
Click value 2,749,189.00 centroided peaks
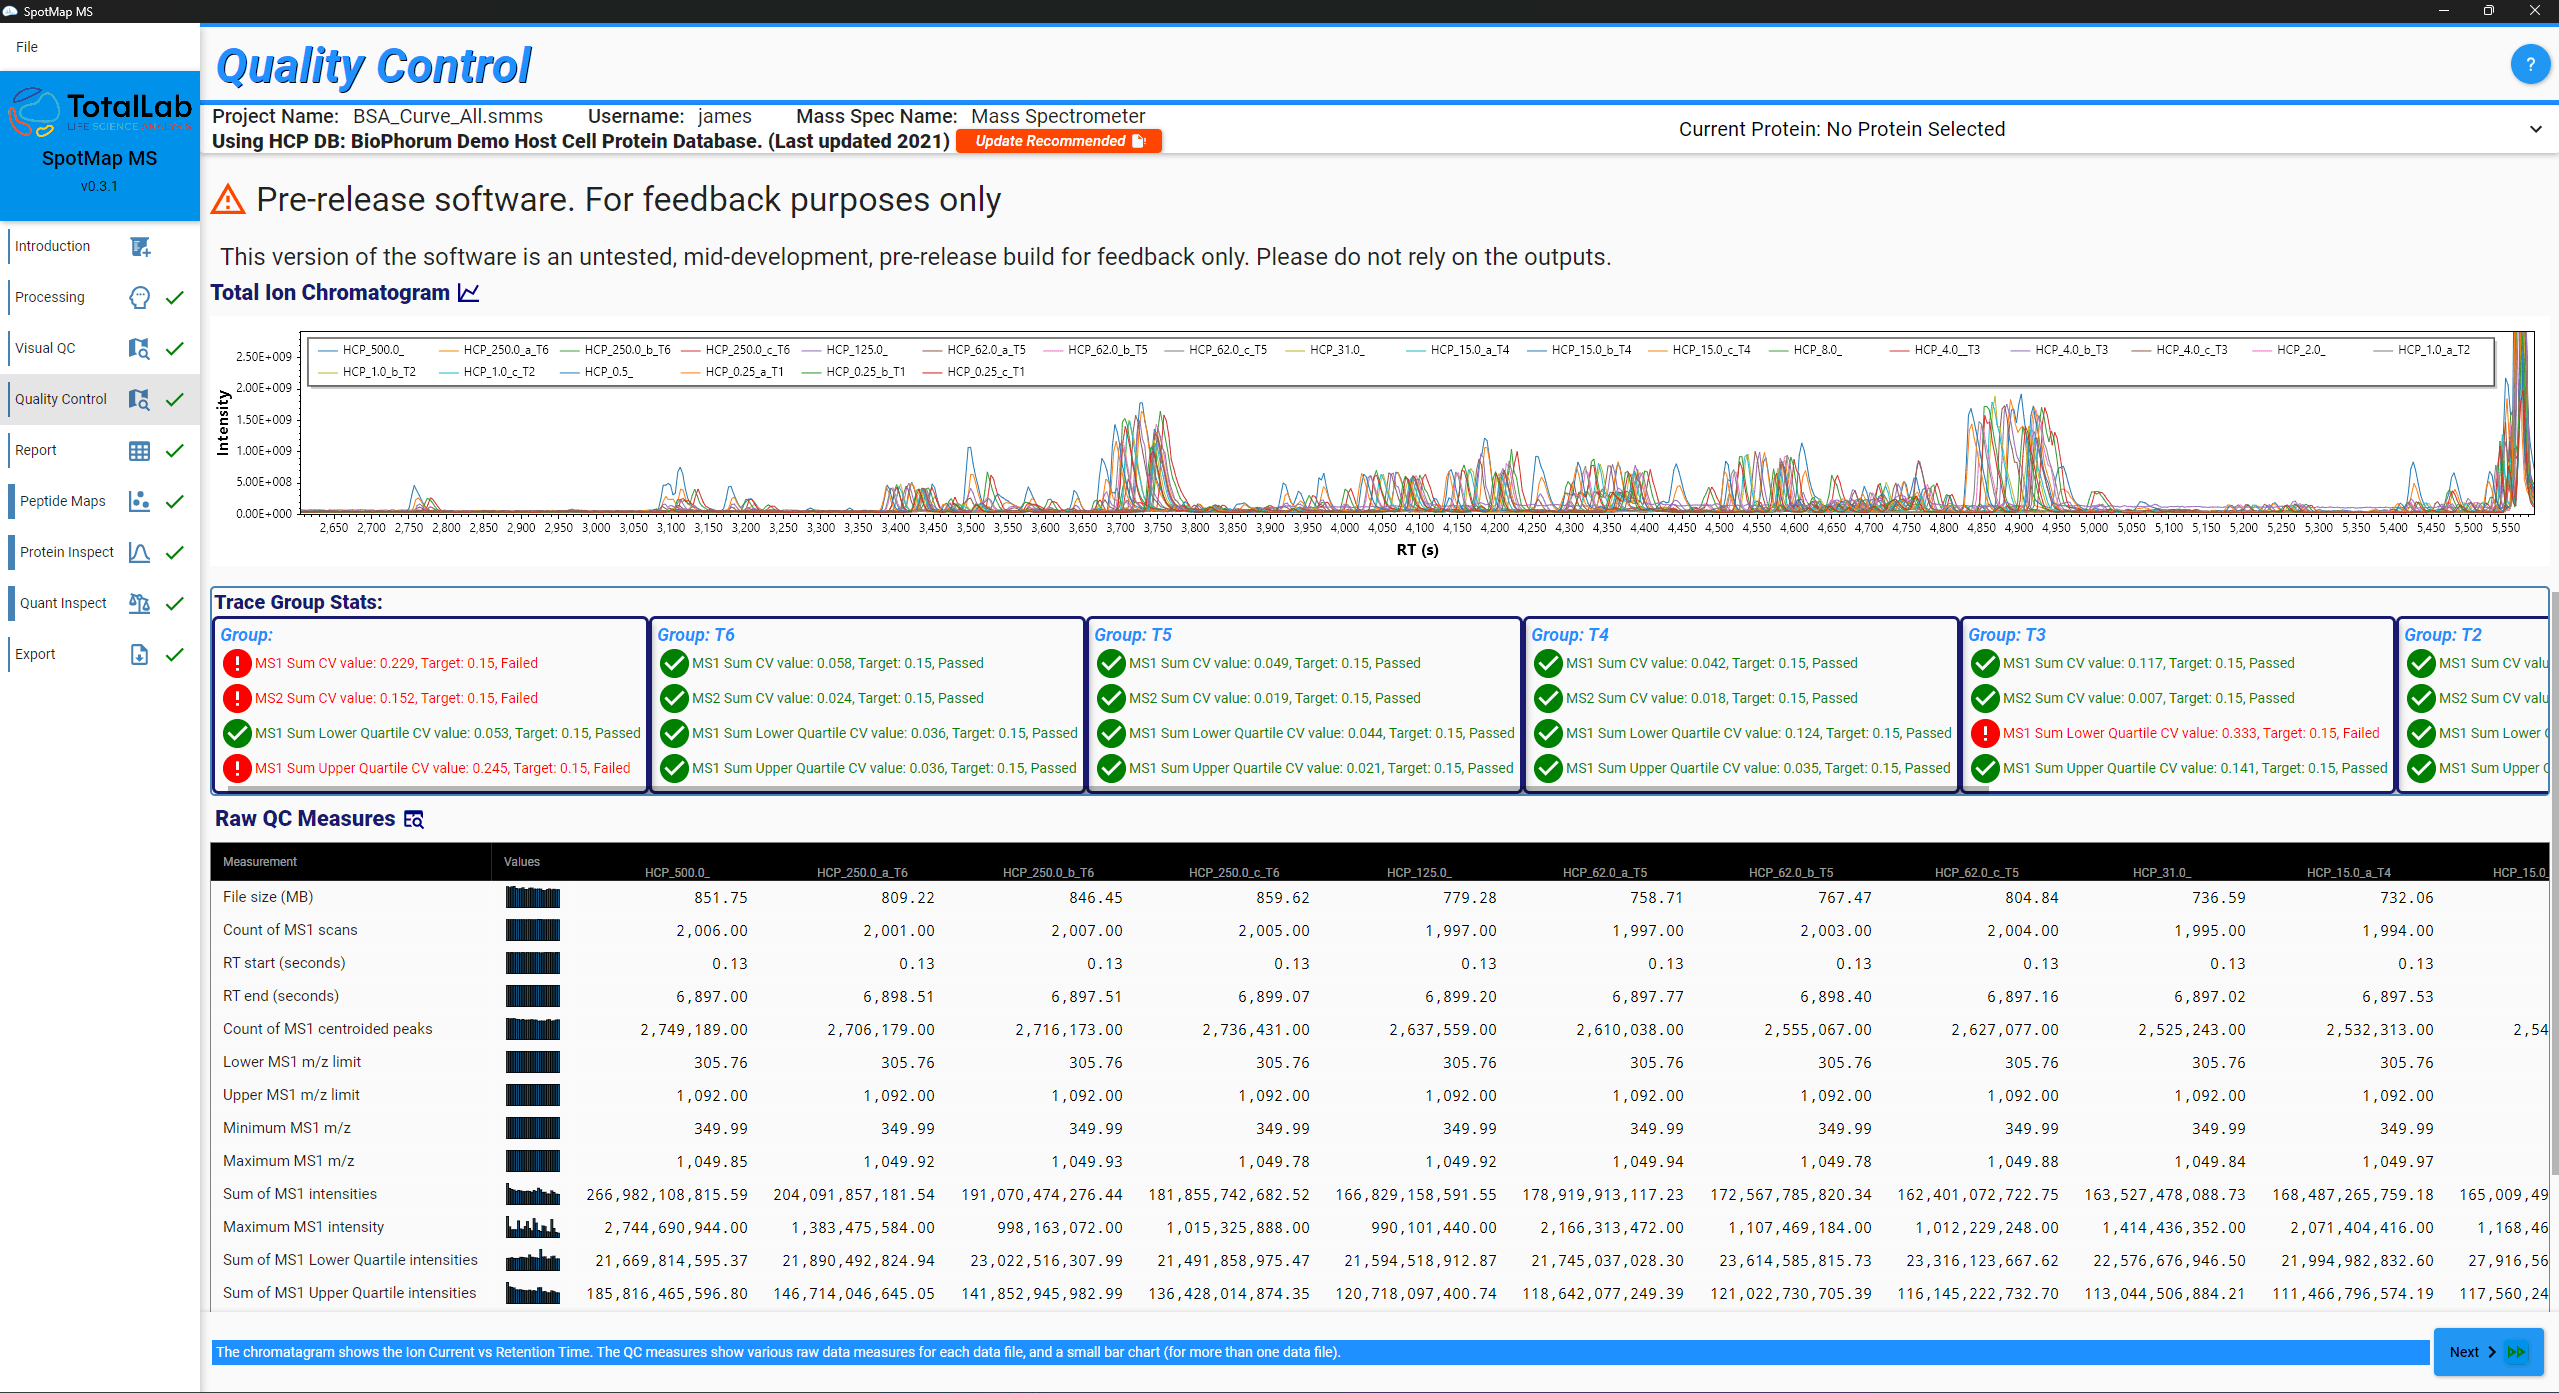click(x=694, y=1030)
